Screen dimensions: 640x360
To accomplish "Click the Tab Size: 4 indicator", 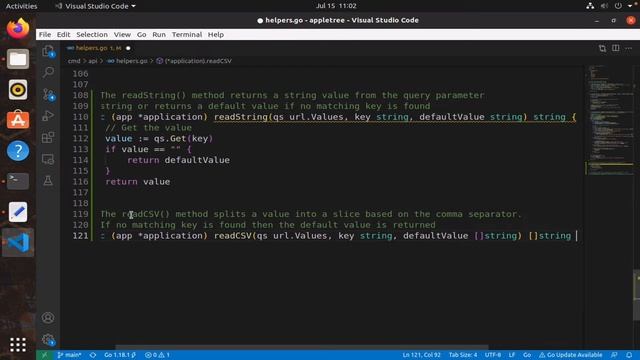I will pyautogui.click(x=462, y=355).
